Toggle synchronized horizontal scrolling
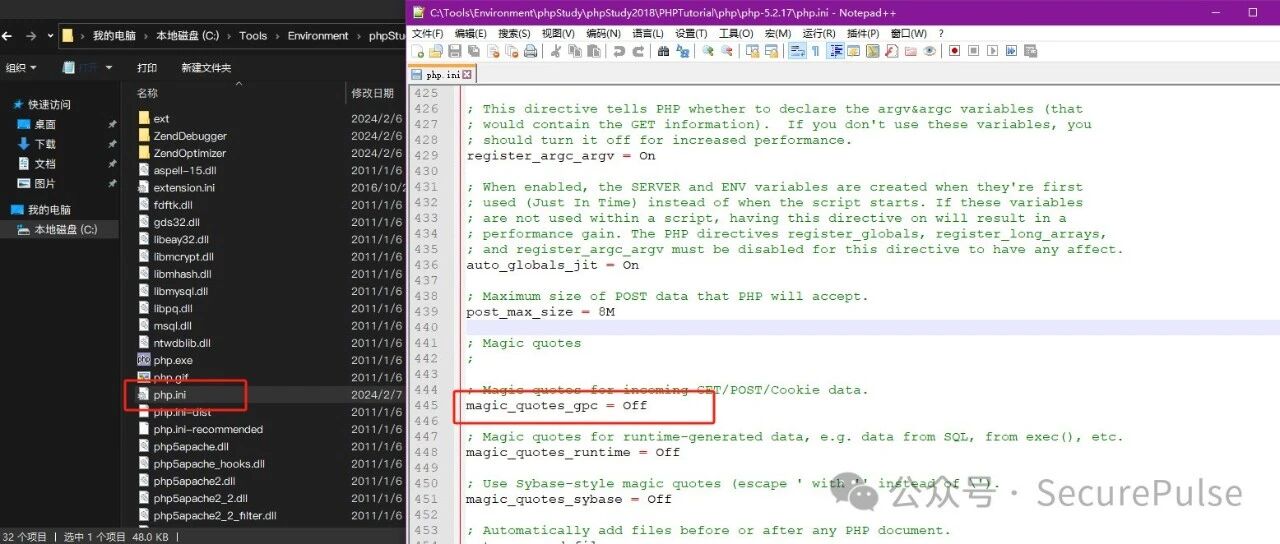The width and height of the screenshot is (1280, 544). (772, 51)
